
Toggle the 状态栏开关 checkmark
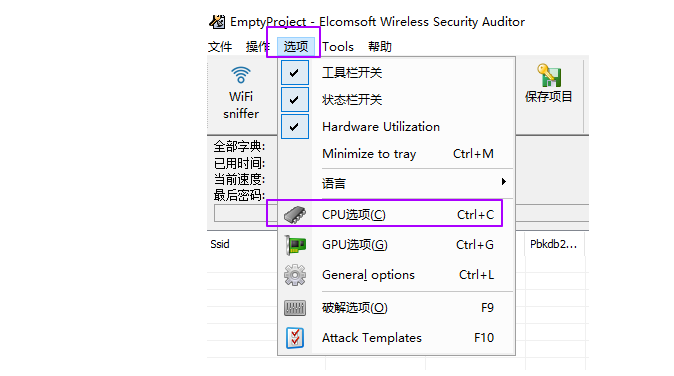[x=294, y=100]
